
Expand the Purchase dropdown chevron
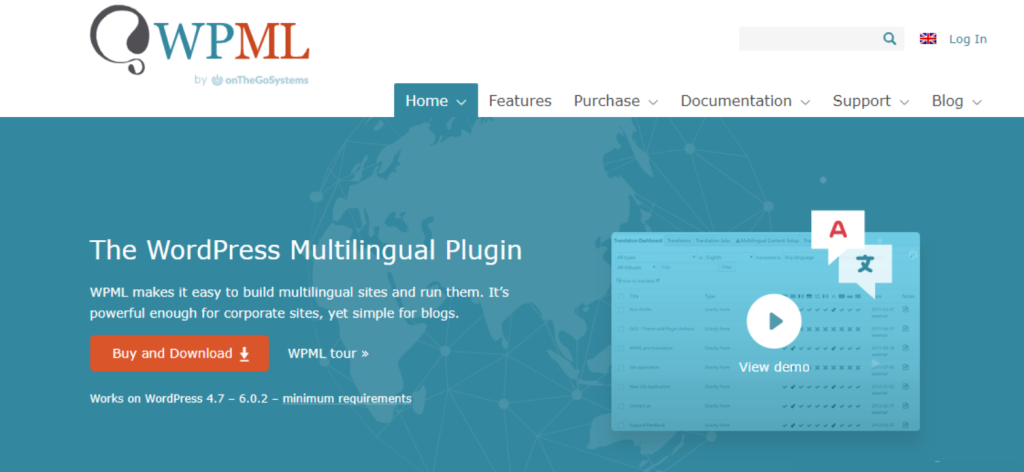[653, 102]
